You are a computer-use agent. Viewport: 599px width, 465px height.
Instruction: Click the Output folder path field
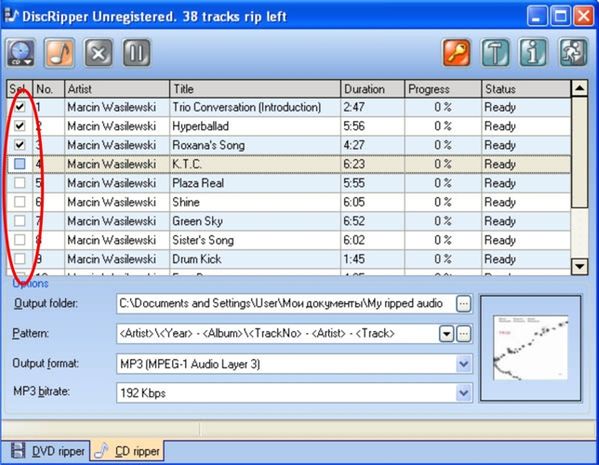[287, 304]
